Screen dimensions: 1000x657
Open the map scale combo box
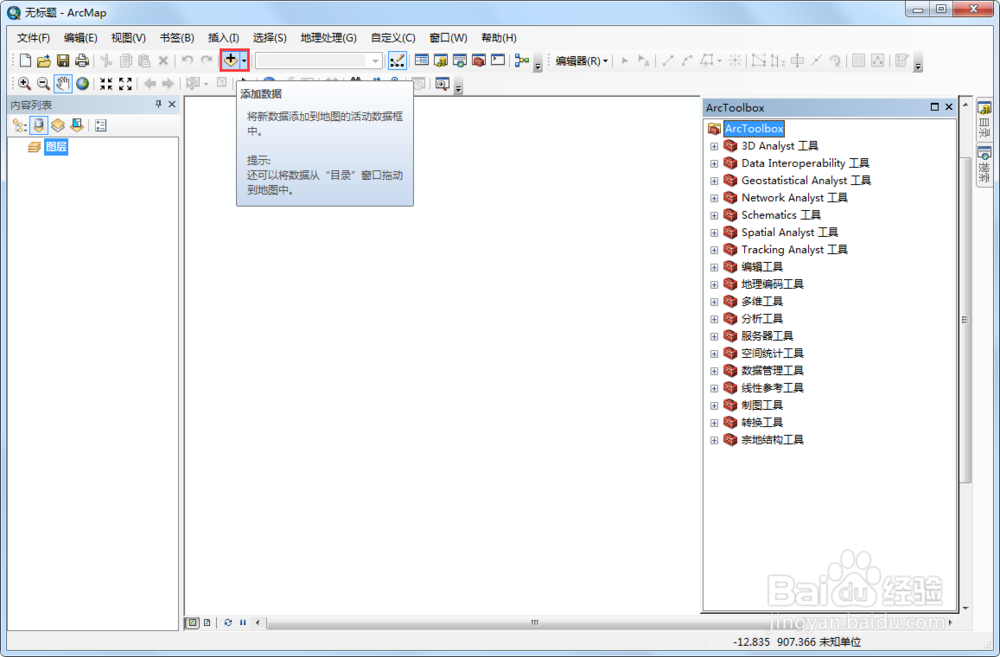click(318, 61)
